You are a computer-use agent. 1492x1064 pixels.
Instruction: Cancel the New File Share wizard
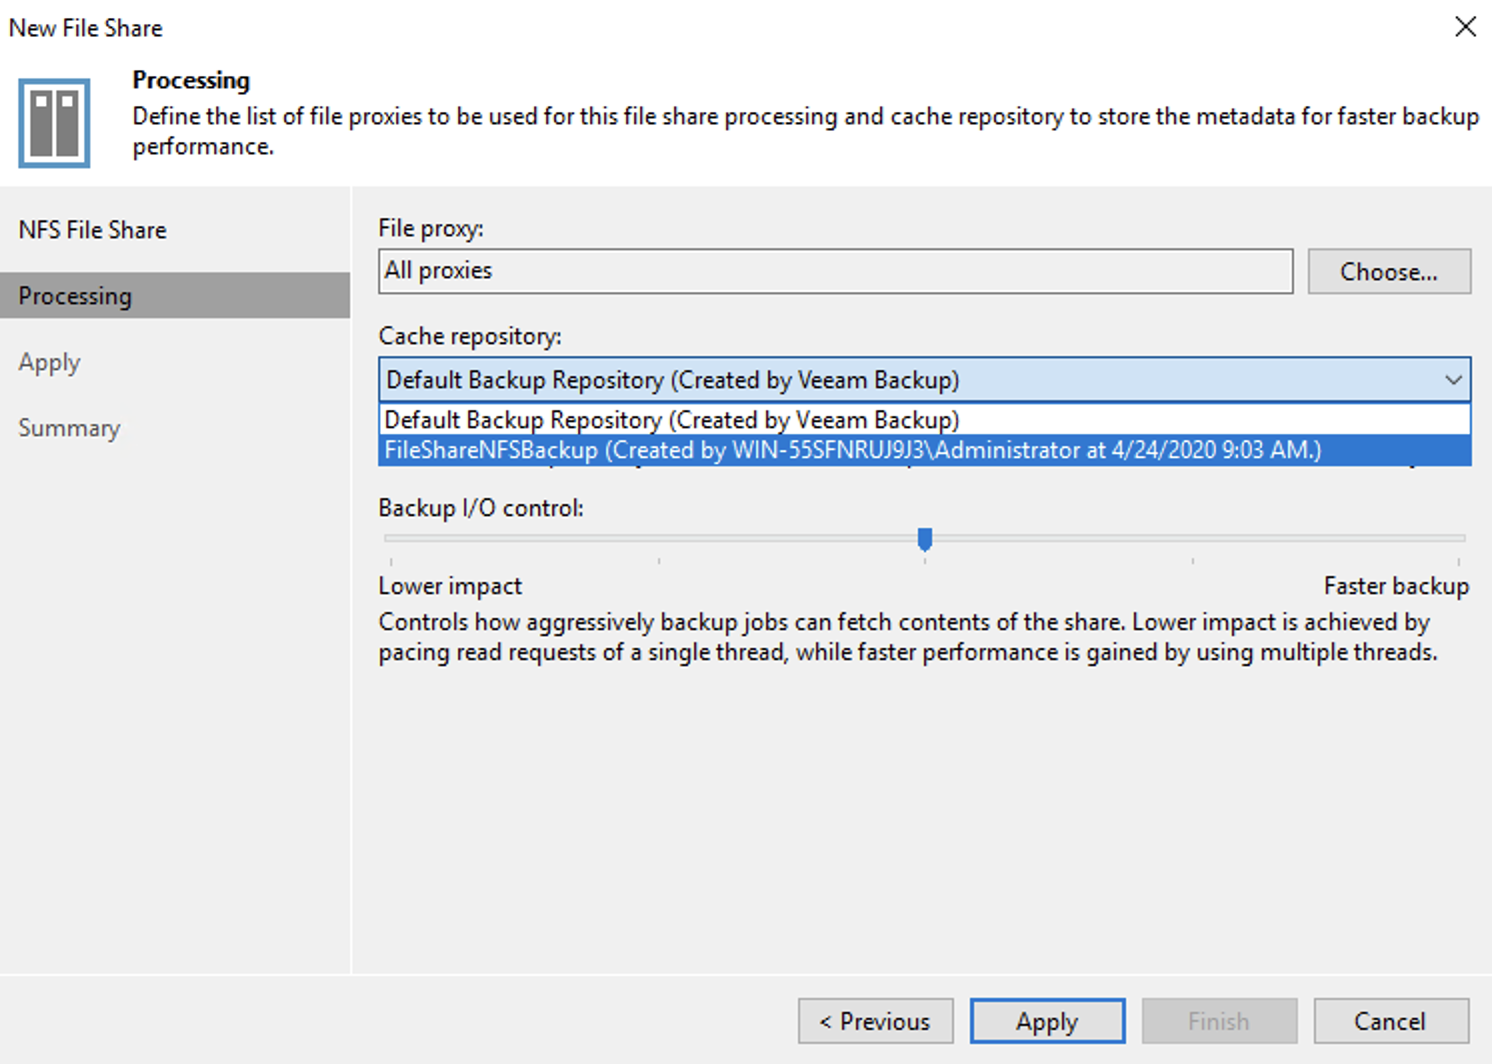[1391, 1021]
